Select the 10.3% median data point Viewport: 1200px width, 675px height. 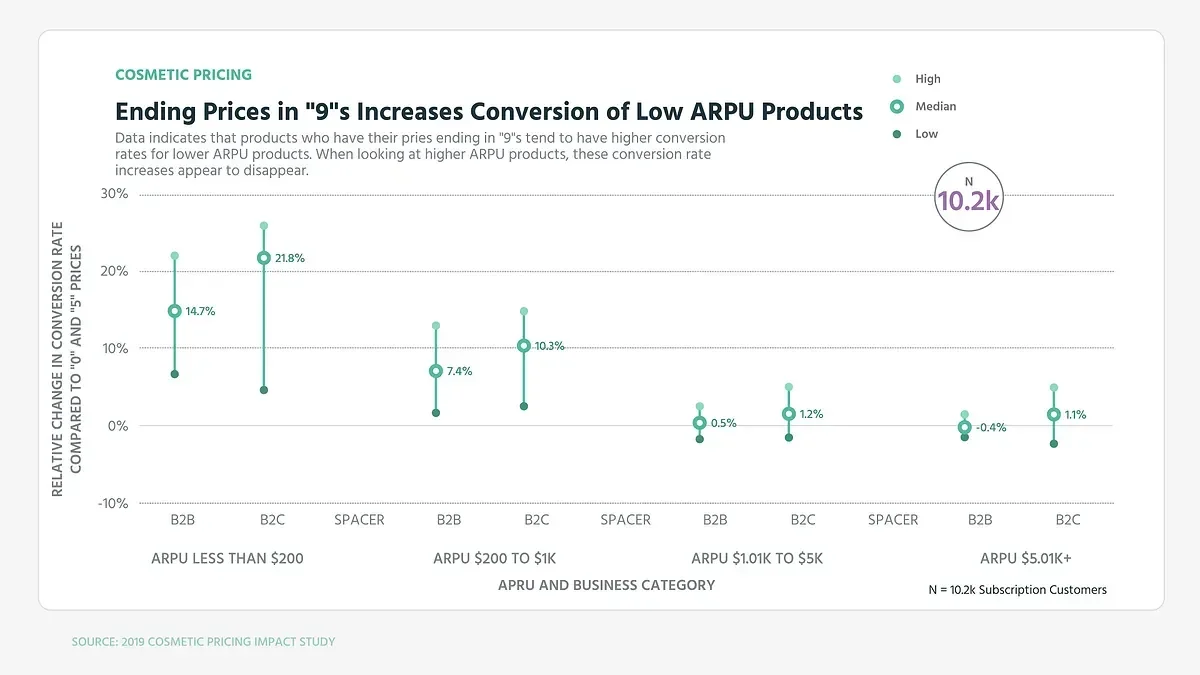pos(524,346)
